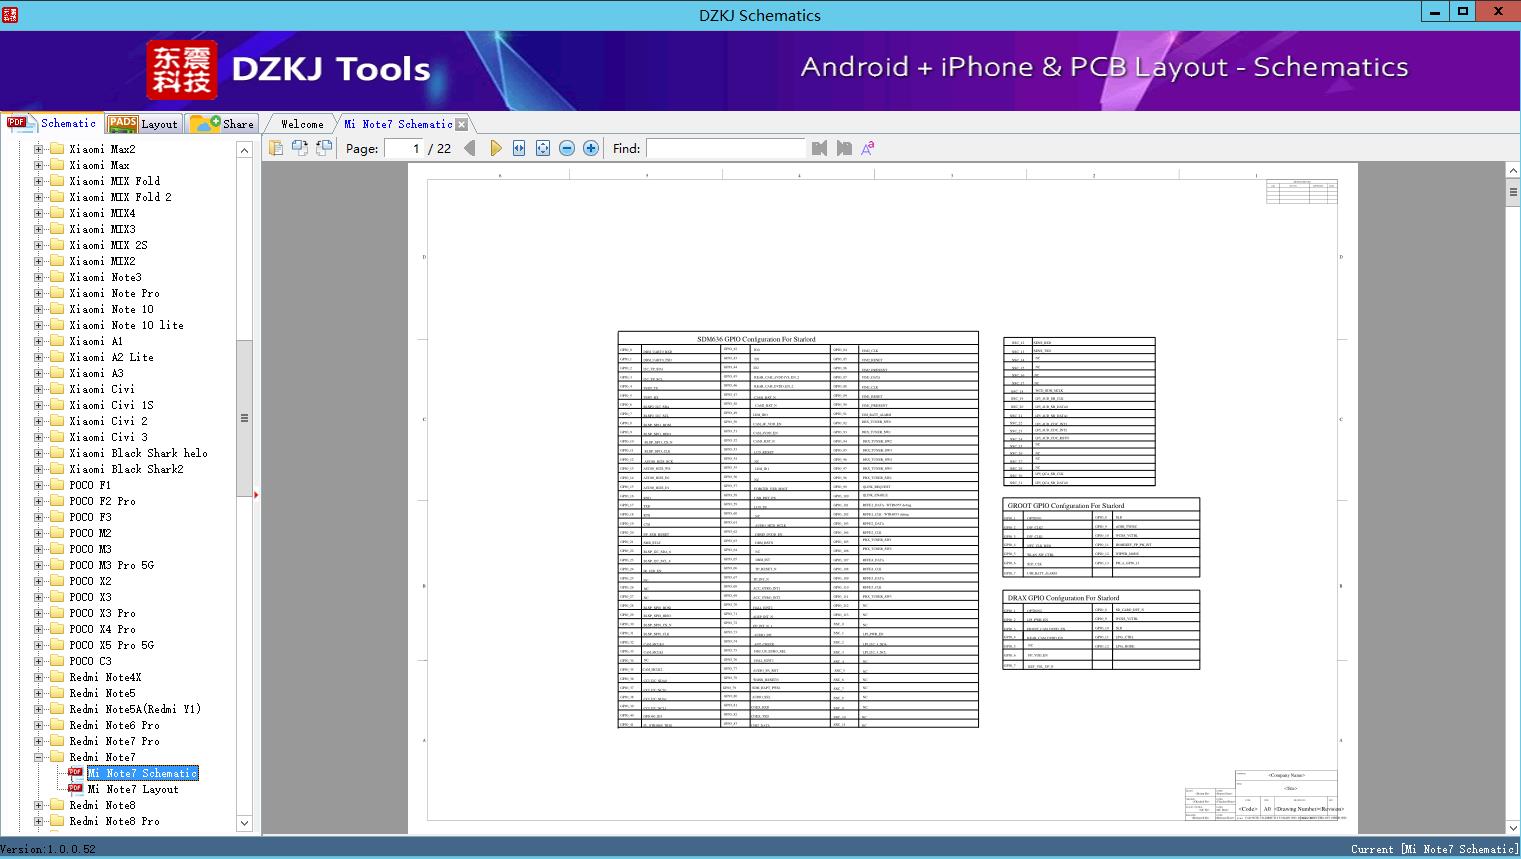Screen dimensions: 1521x859
Task: Click the fit whole page icon
Action: (543, 148)
